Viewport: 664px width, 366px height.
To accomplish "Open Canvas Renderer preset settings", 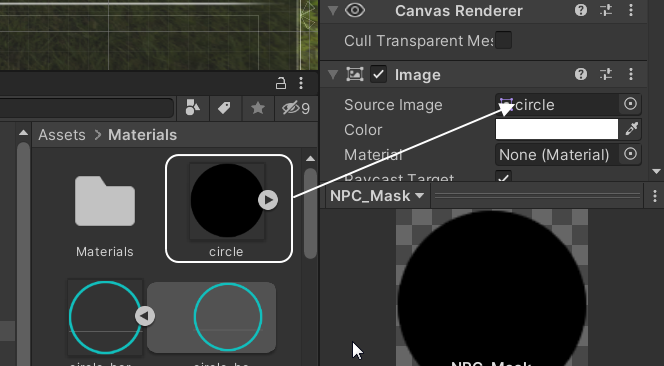I will 606,11.
